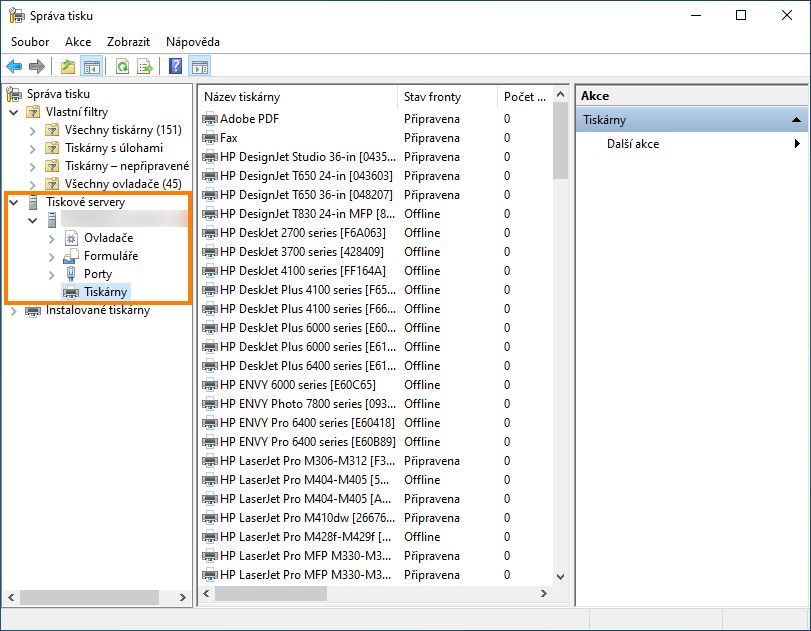This screenshot has width=811, height=631.
Task: Click the Export list toolbar icon
Action: point(145,67)
